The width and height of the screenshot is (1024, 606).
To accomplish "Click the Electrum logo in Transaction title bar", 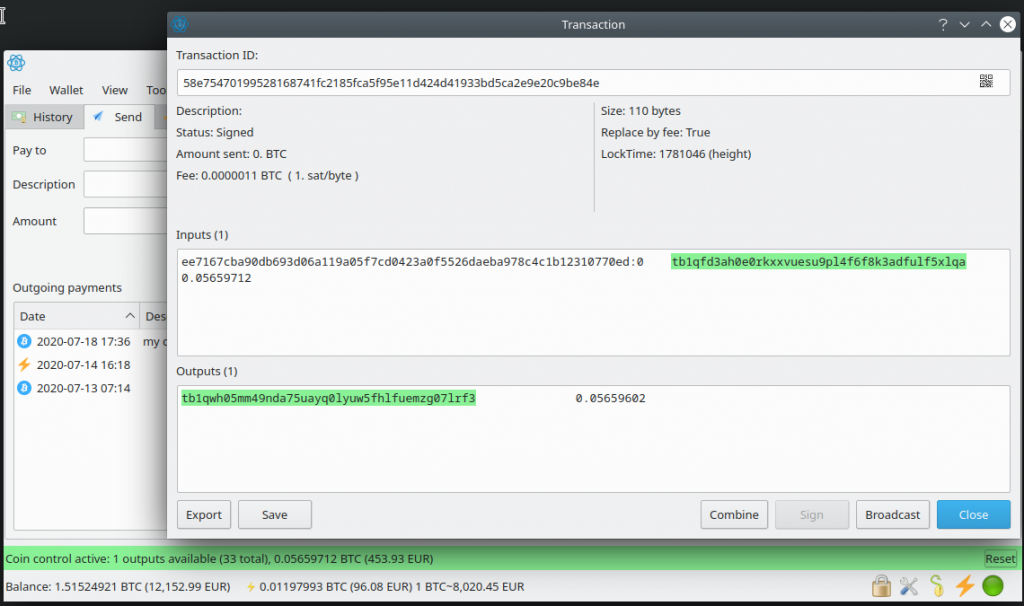I will pos(180,25).
